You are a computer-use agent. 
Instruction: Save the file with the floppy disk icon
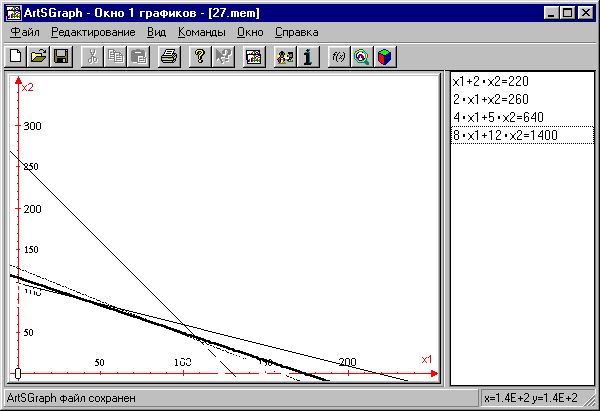(x=60, y=57)
